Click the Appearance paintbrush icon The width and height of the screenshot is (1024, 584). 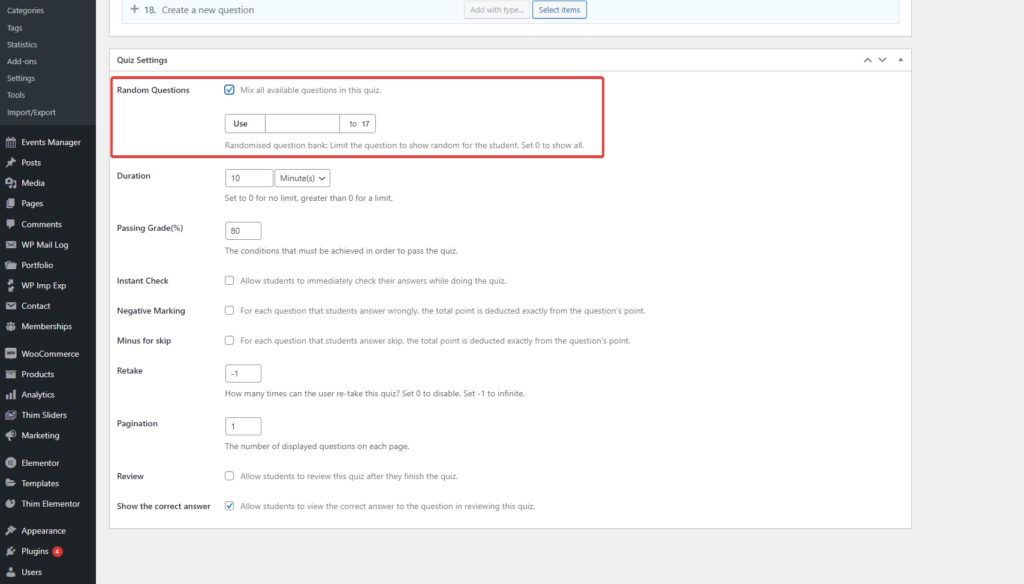click(x=11, y=531)
